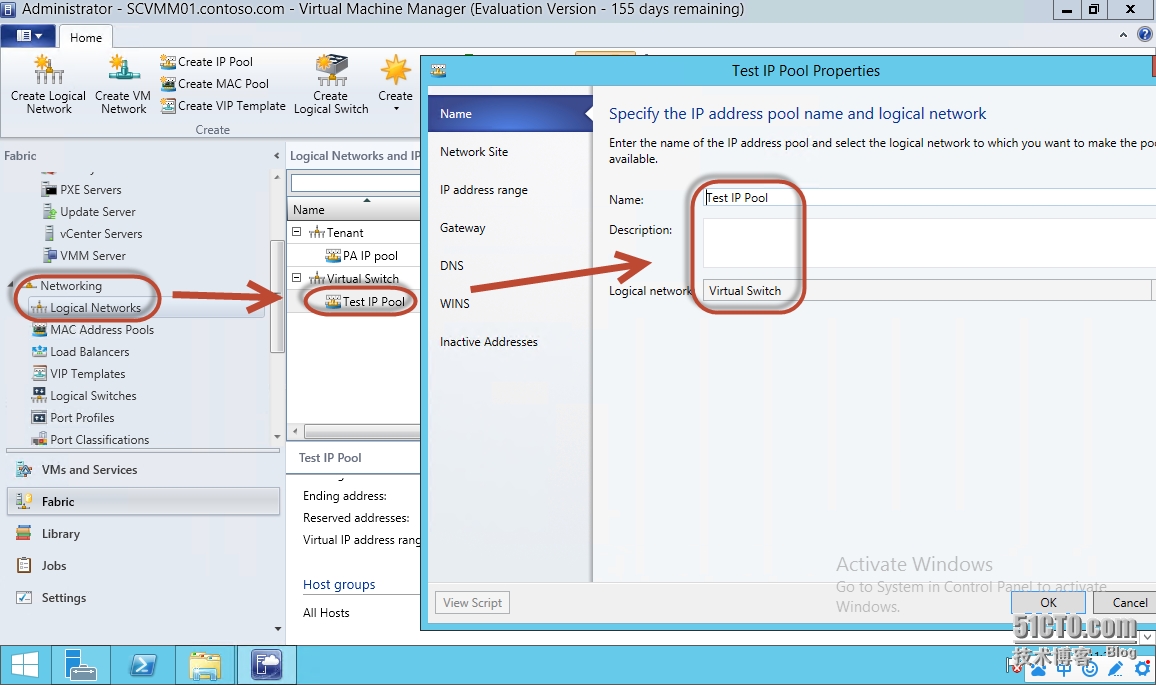Select Port Profiles tree item

pos(74,417)
